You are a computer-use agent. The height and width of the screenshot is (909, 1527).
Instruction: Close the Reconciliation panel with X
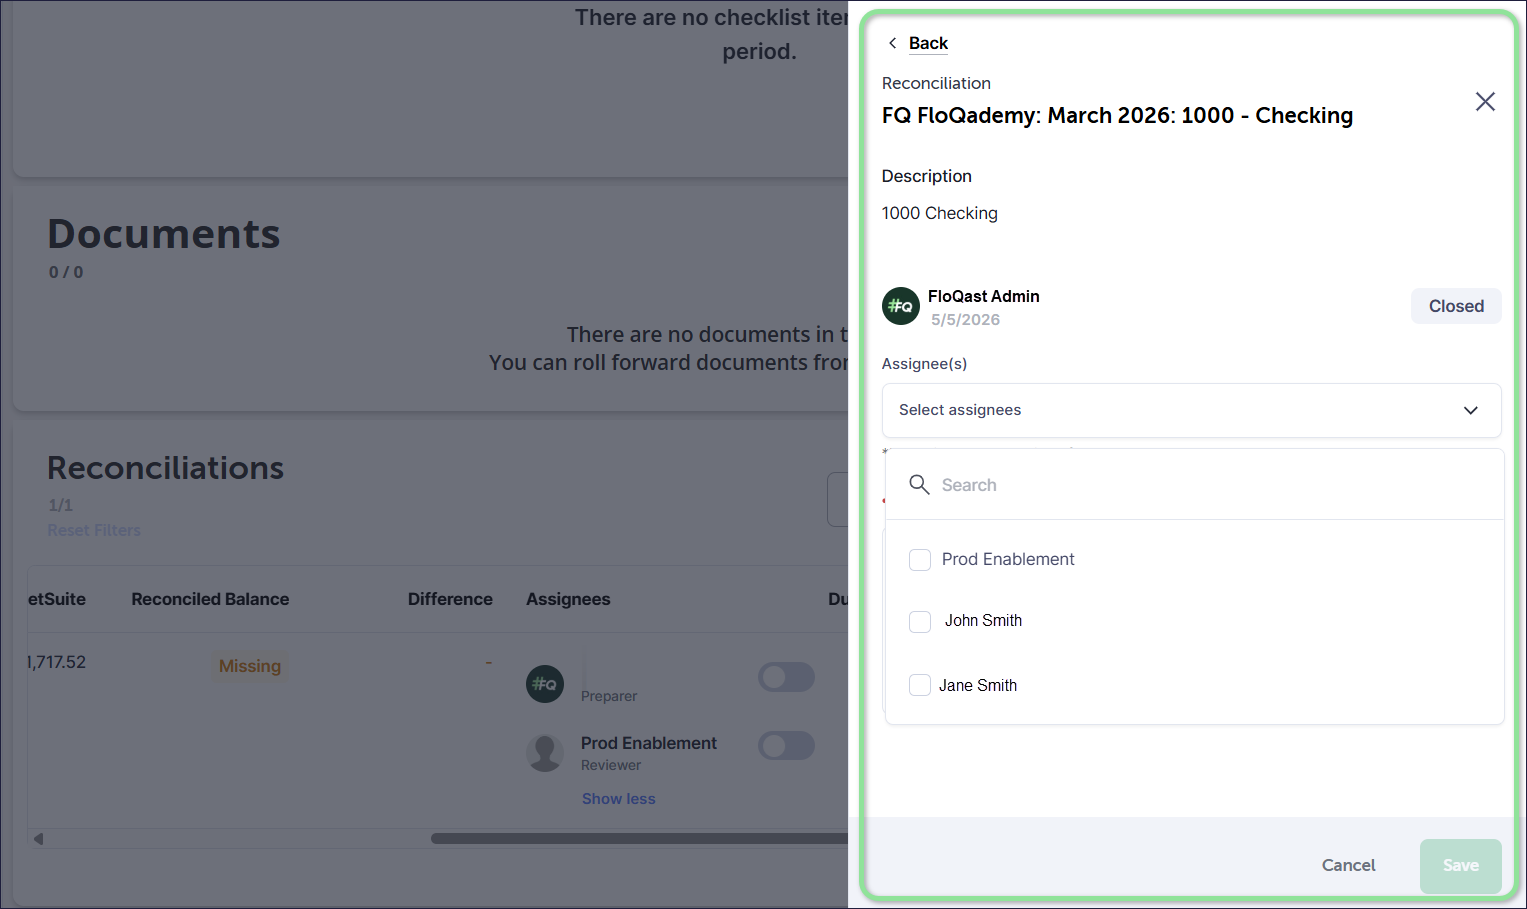1485,101
